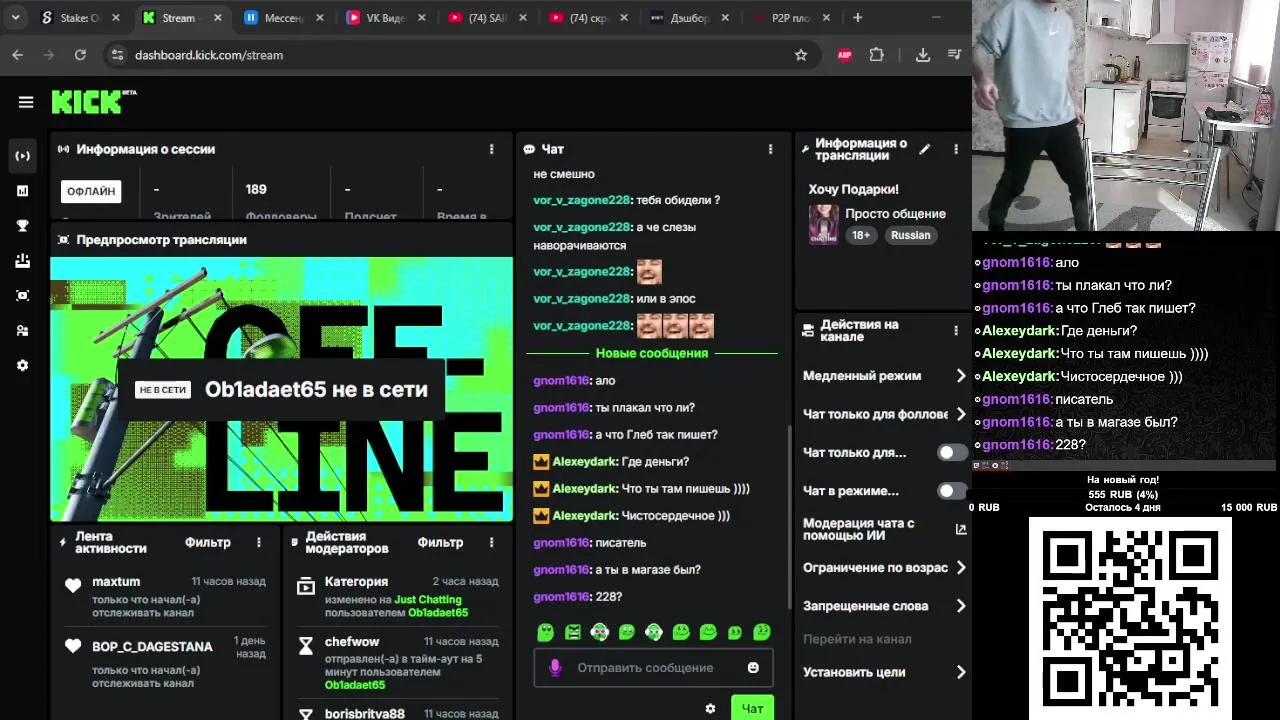Open the trophy achievements icon in sidebar
This screenshot has width=1280, height=720.
pyautogui.click(x=22, y=226)
